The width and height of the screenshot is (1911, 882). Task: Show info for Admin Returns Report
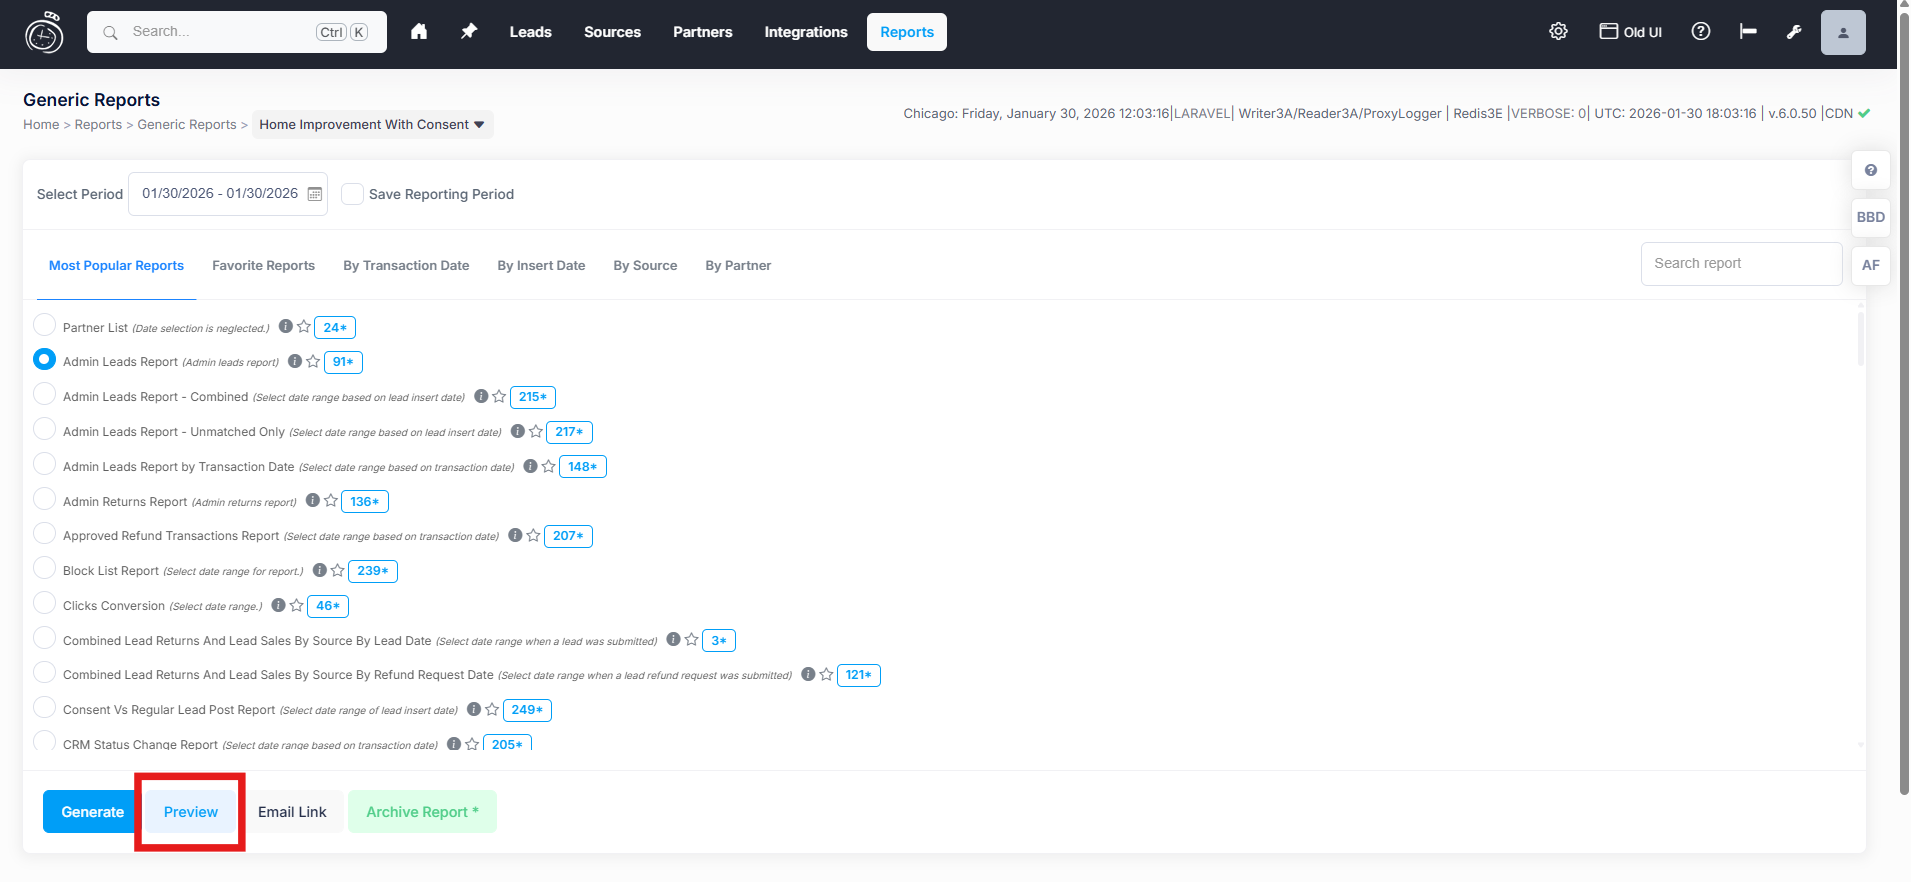pos(313,501)
